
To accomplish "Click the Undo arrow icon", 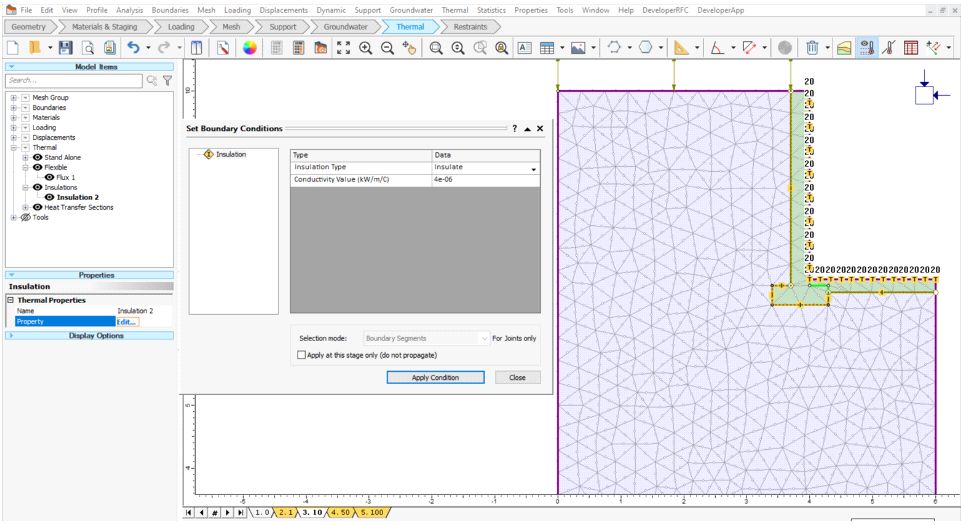I will coord(131,48).
